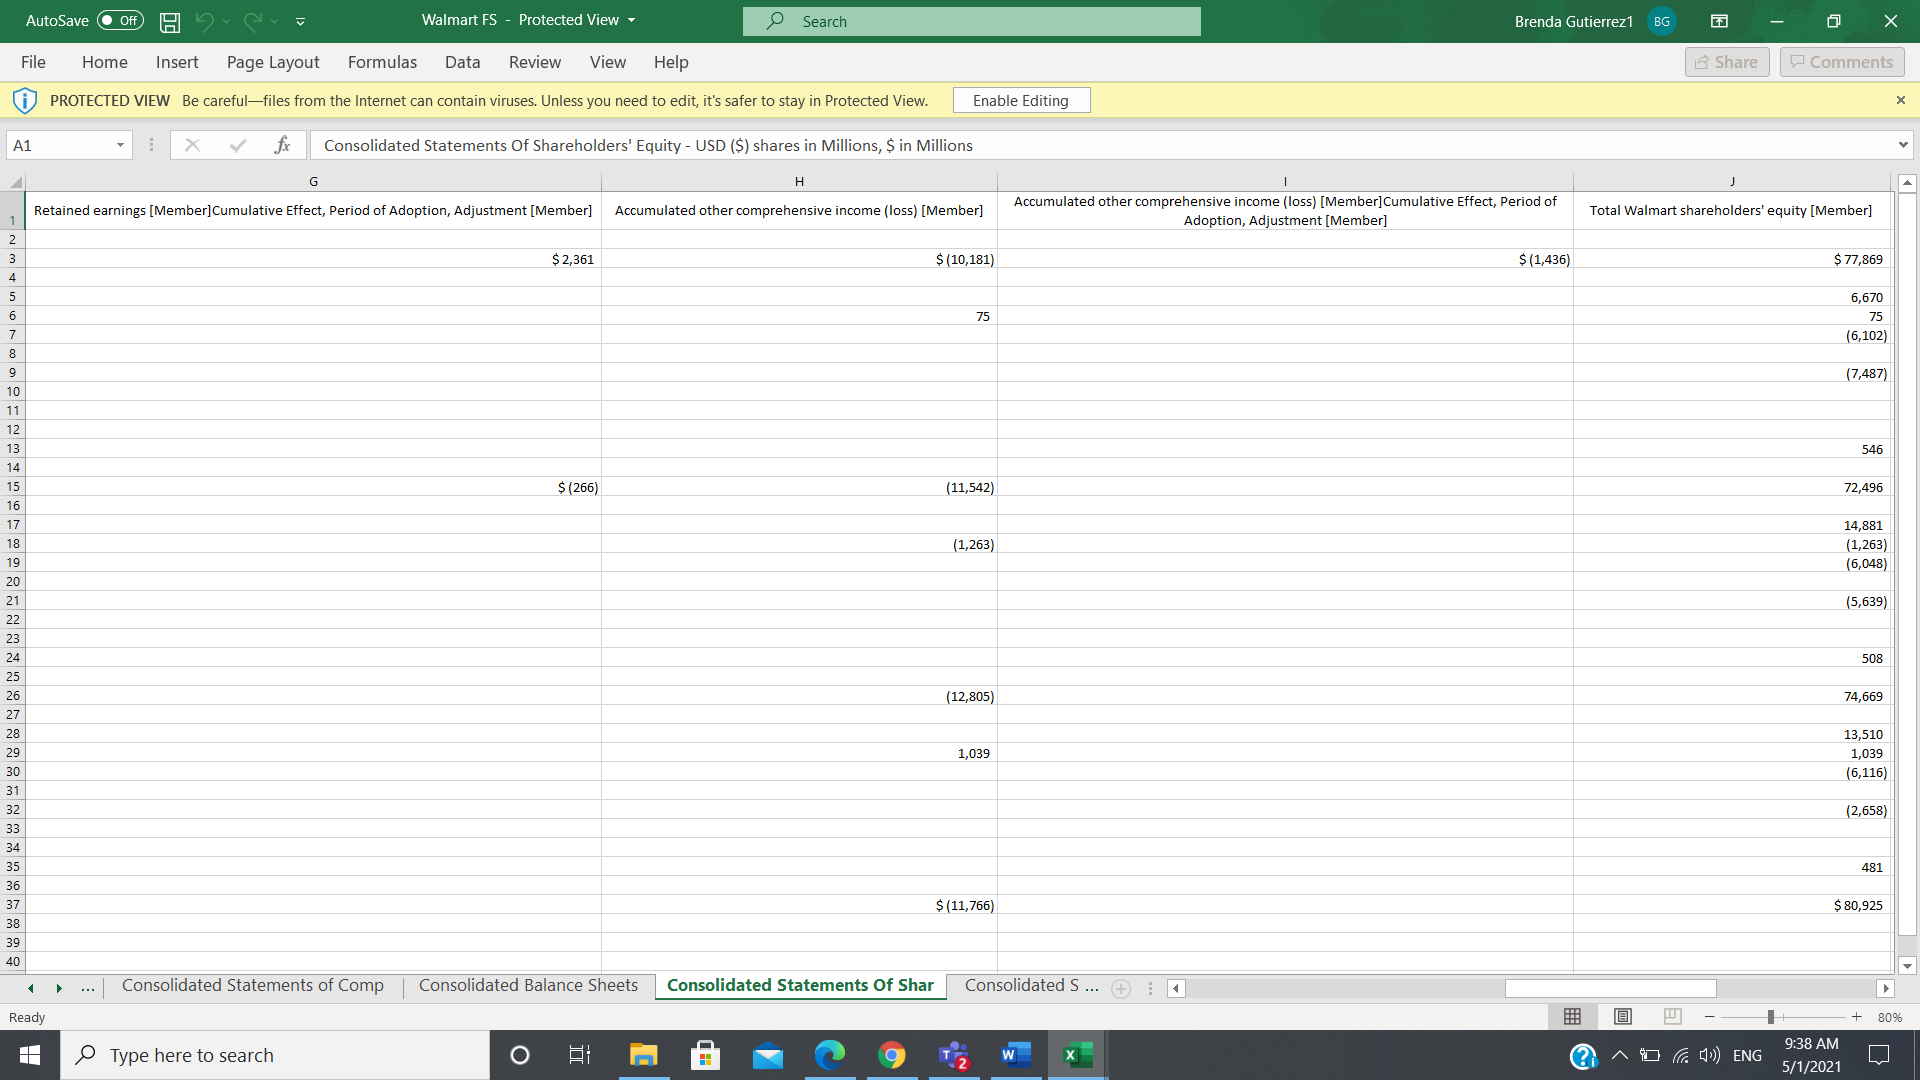The width and height of the screenshot is (1920, 1080).
Task: Open the Formulas ribbon tab
Action: (381, 62)
